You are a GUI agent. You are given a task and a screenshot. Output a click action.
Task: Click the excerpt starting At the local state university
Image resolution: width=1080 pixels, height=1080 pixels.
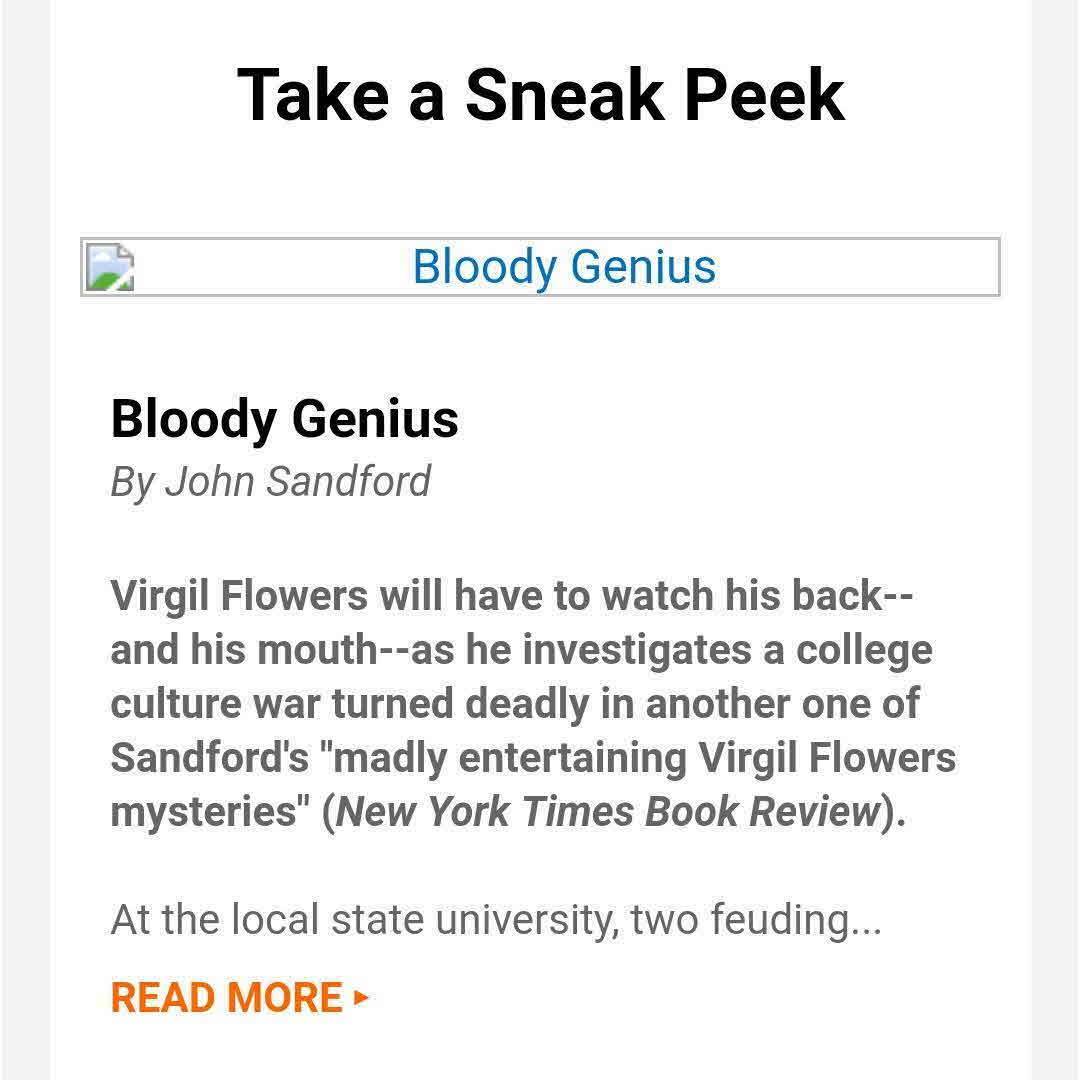coord(495,919)
